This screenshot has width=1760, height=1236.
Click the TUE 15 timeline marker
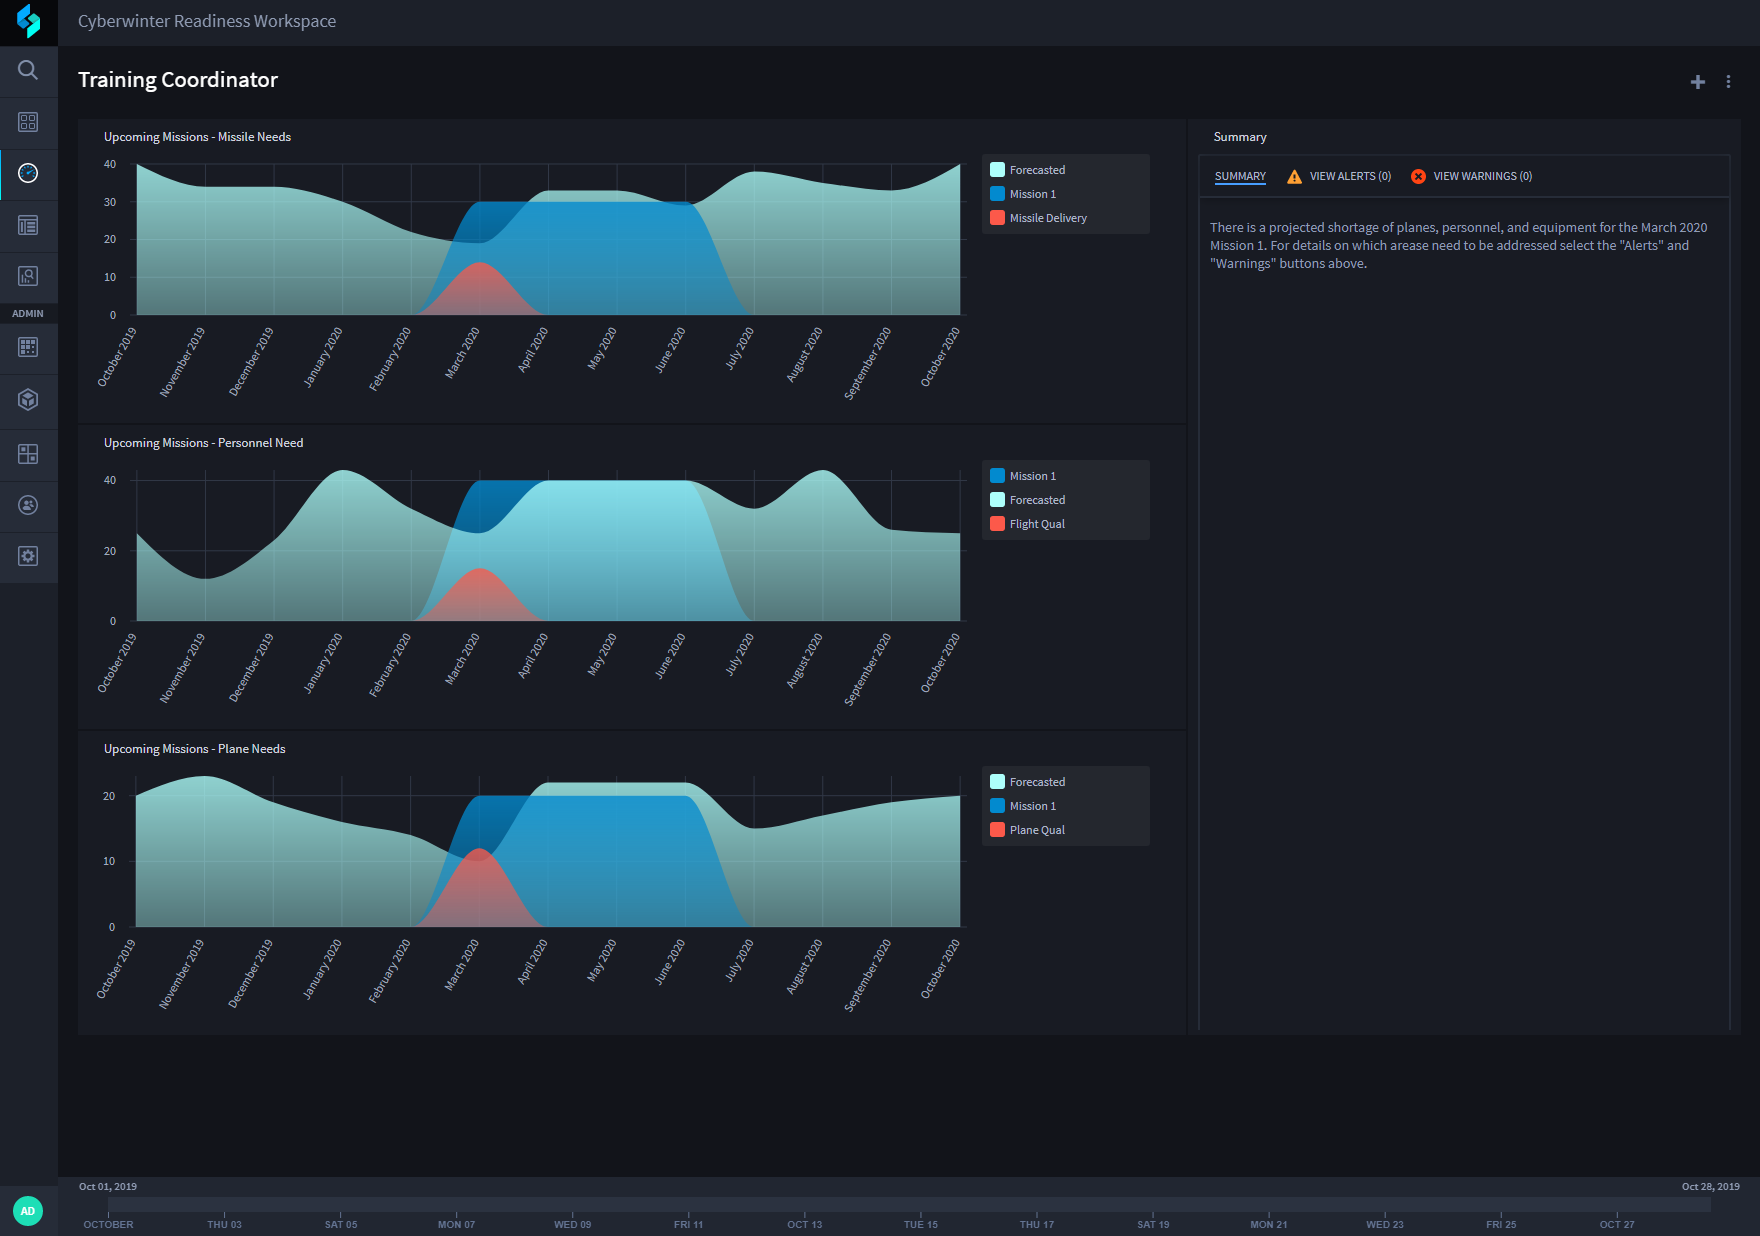921,1224
